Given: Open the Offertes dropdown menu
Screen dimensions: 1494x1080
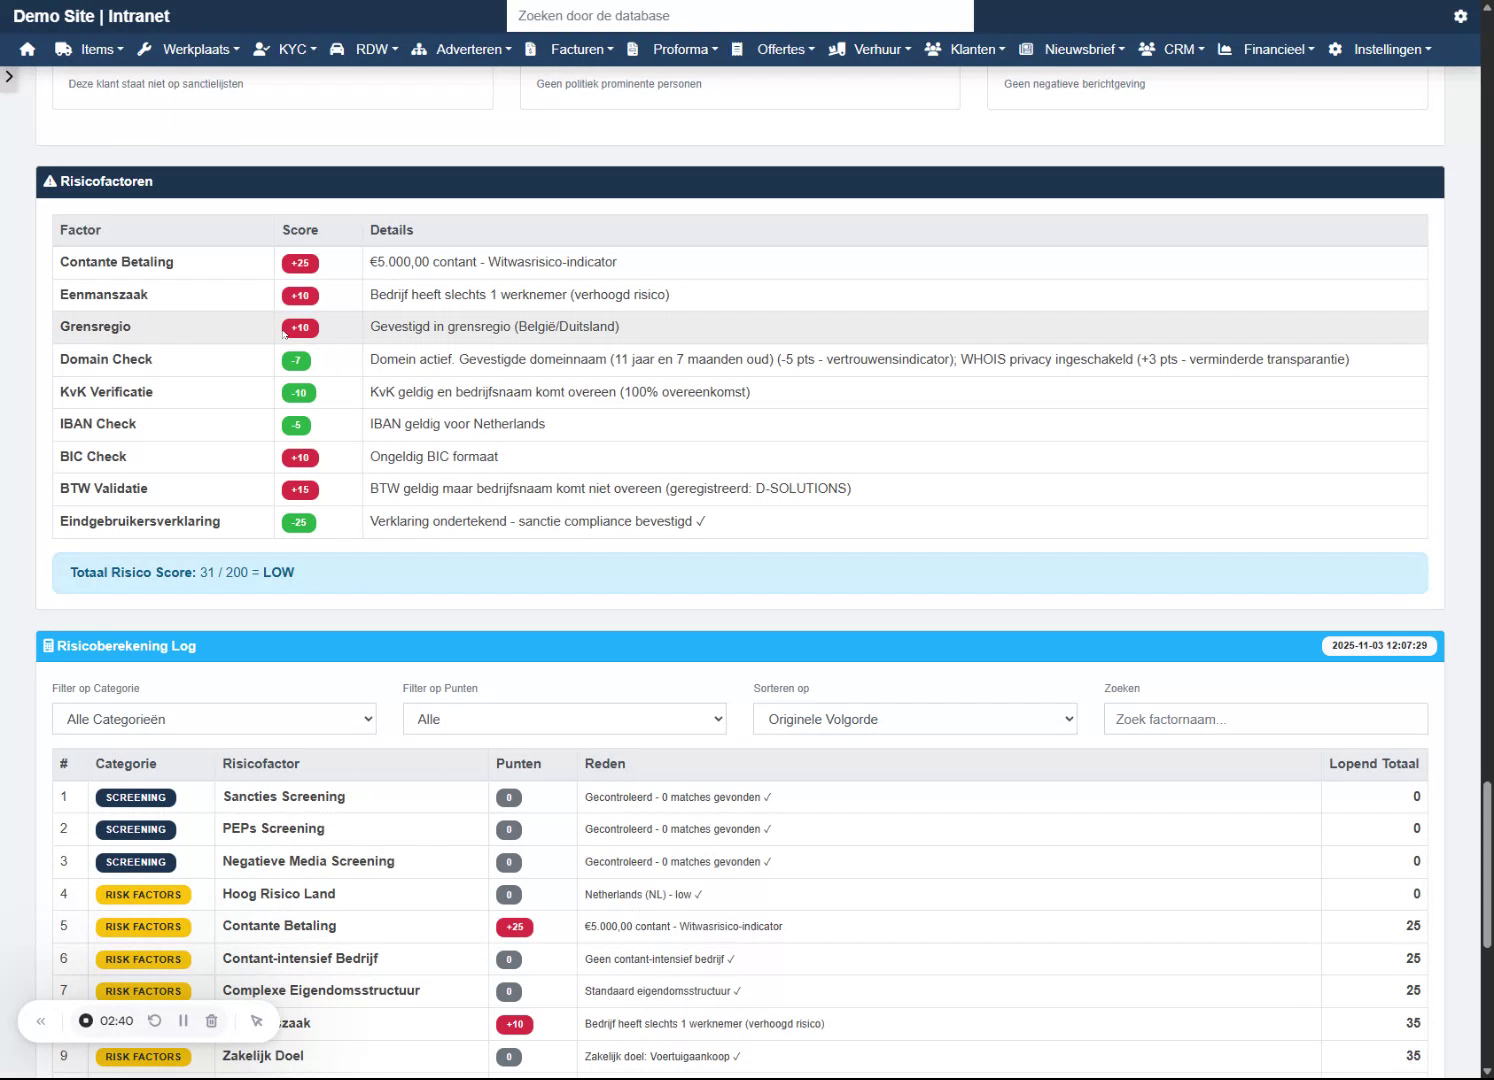Looking at the screenshot, I should [786, 49].
